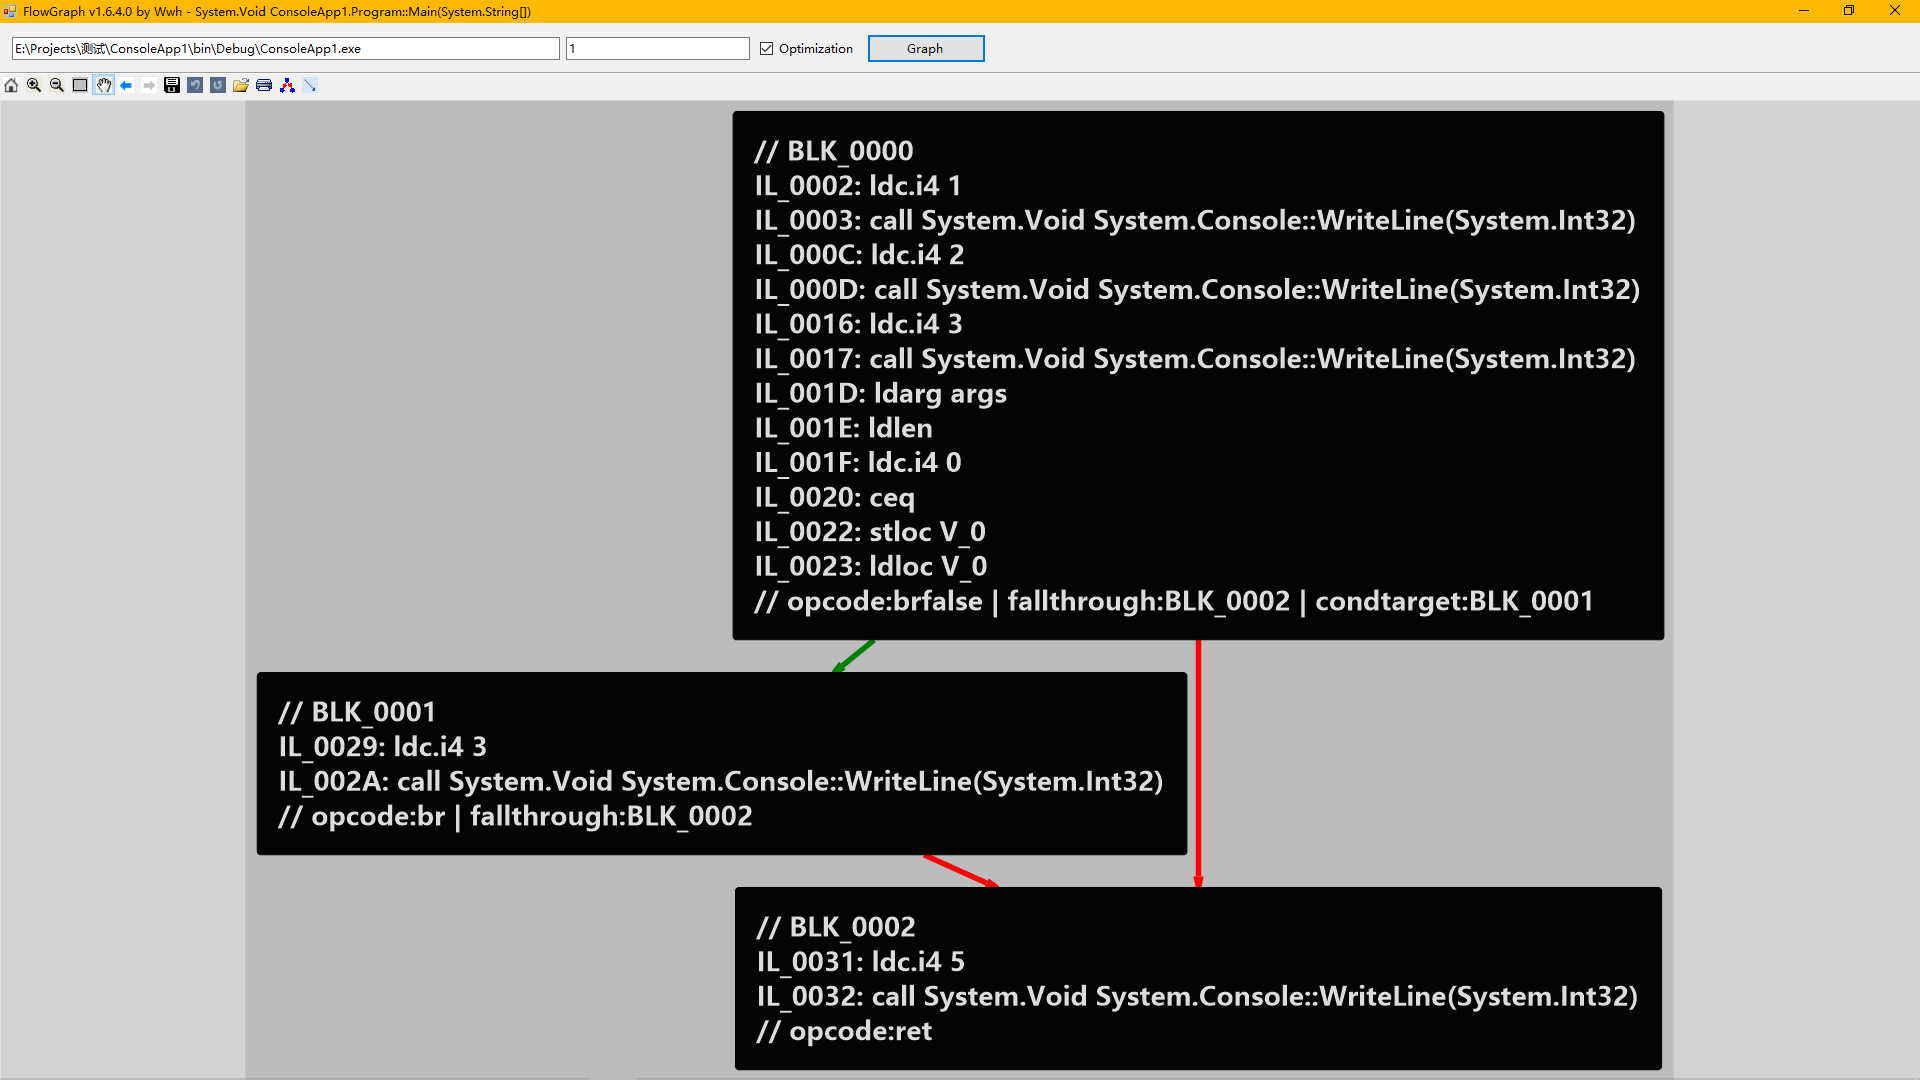Click the Zoom In magnifier icon
The image size is (1920, 1080).
(x=34, y=85)
